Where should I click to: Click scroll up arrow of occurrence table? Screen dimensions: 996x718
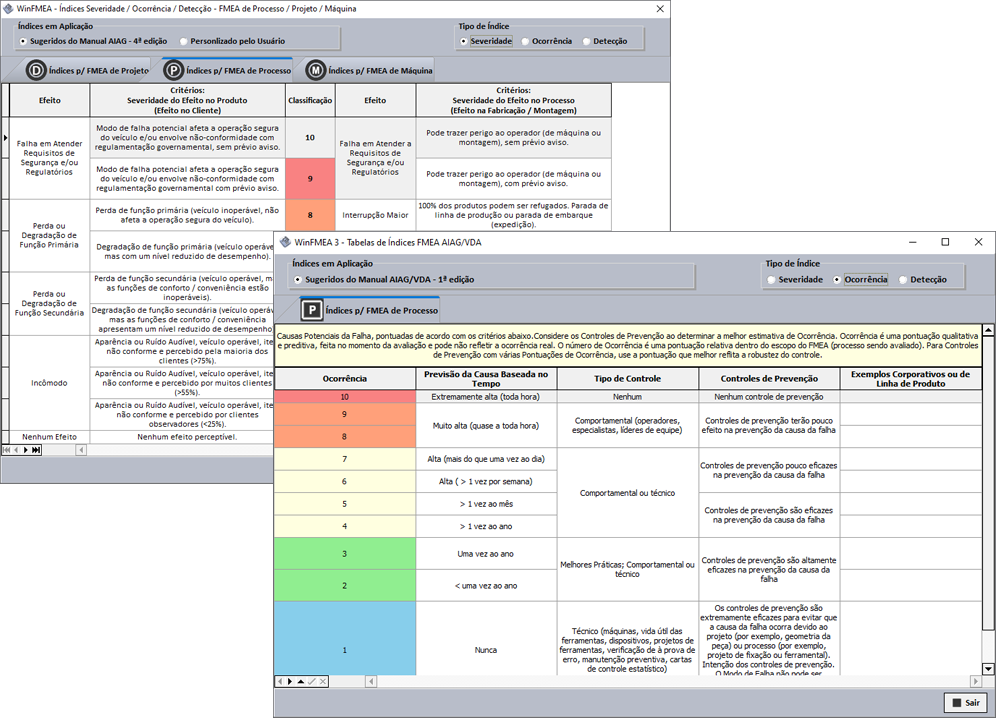click(x=989, y=330)
